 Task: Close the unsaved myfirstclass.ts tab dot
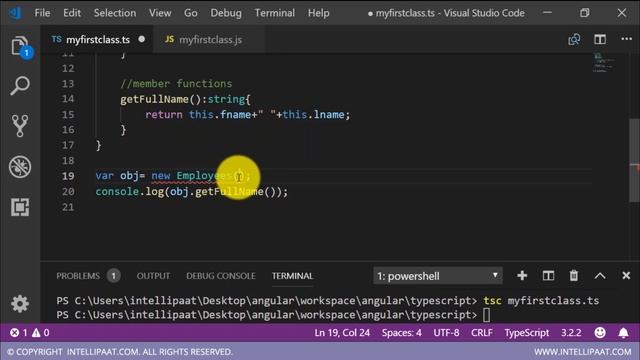point(141,39)
